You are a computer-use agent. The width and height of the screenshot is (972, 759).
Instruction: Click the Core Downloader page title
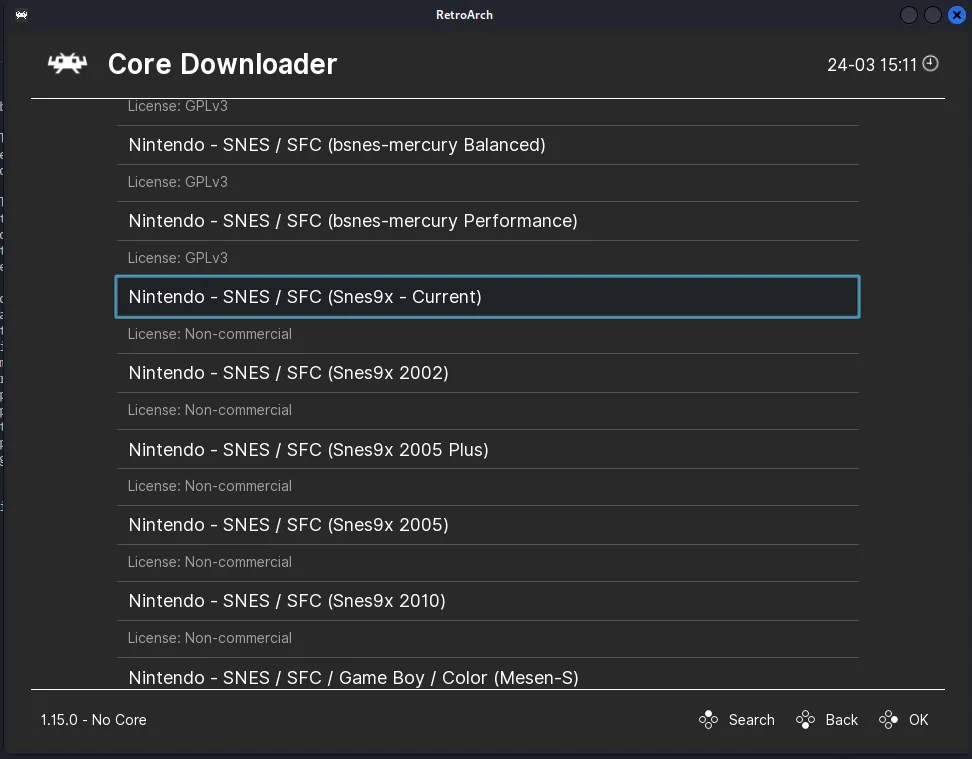coord(222,64)
